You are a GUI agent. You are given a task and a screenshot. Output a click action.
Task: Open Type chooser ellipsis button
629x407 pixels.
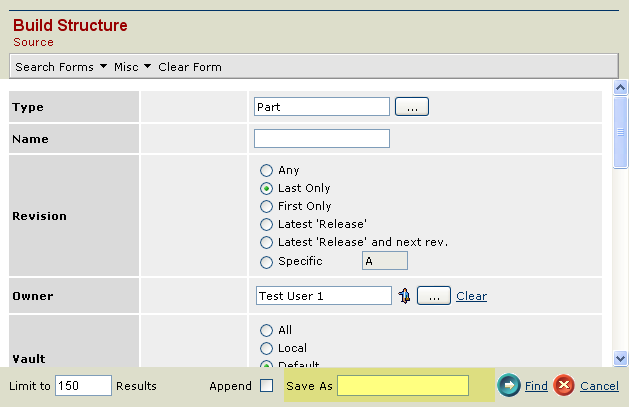pos(412,106)
